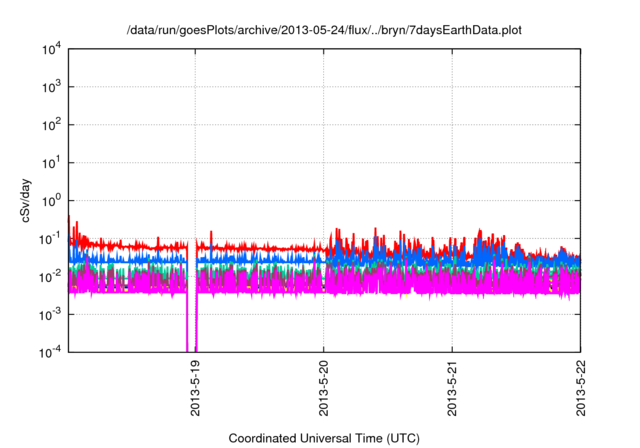The width and height of the screenshot is (640, 448).
Task: Click the 10^1 y-axis tick label
Action: coord(51,163)
